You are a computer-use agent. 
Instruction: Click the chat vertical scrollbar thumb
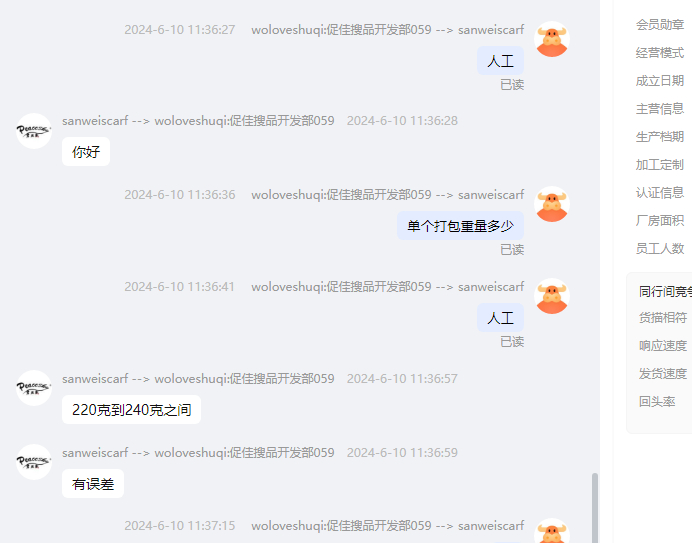(x=595, y=508)
